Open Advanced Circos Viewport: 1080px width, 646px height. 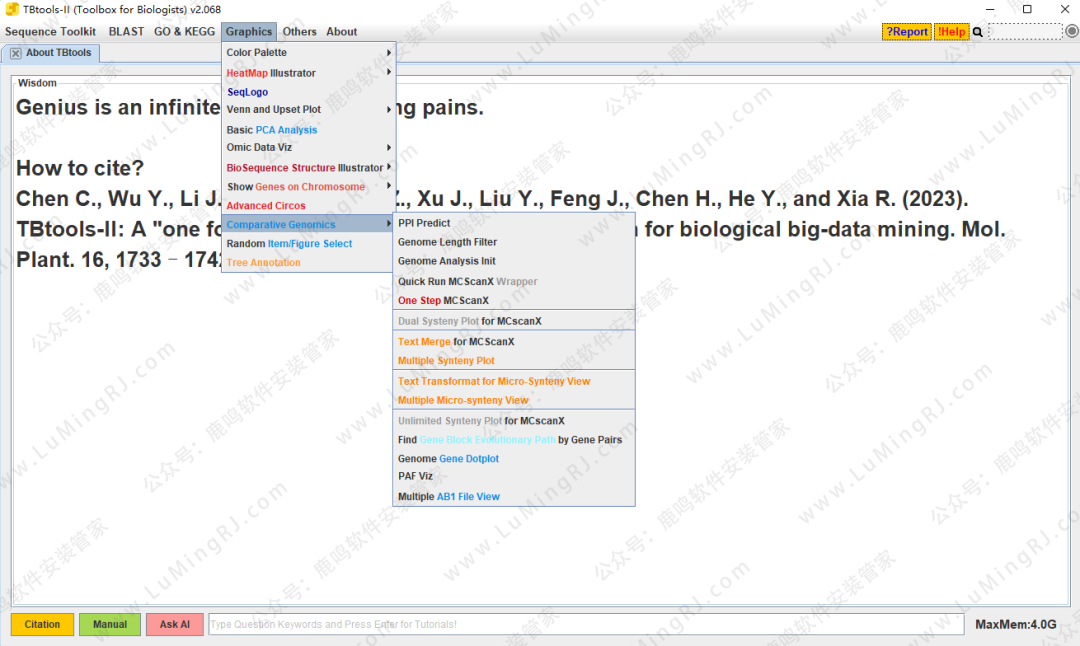308,205
